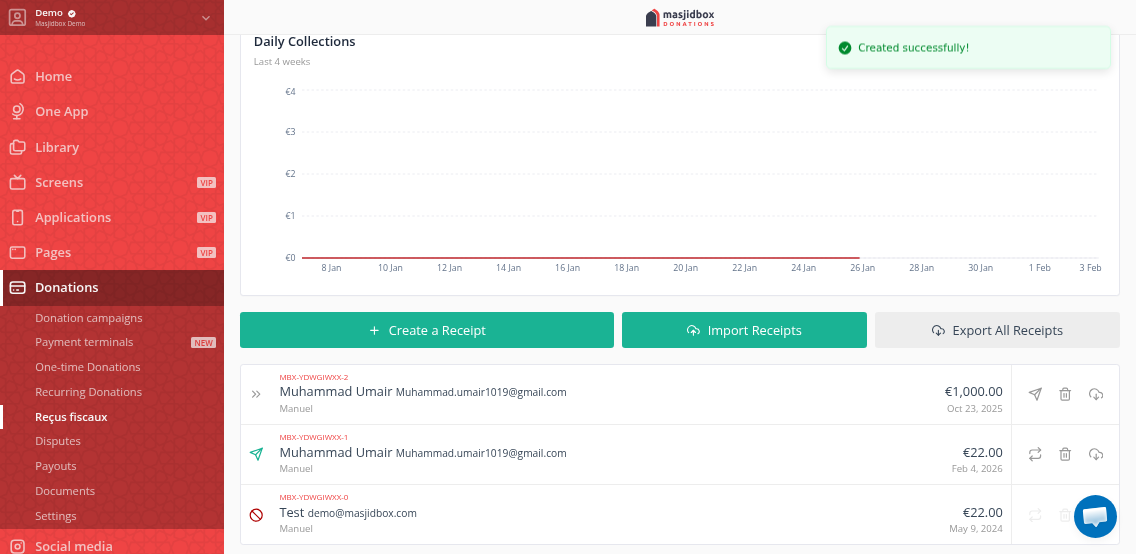Collapse the Donations menu section
This screenshot has height=554, width=1136.
pos(112,288)
